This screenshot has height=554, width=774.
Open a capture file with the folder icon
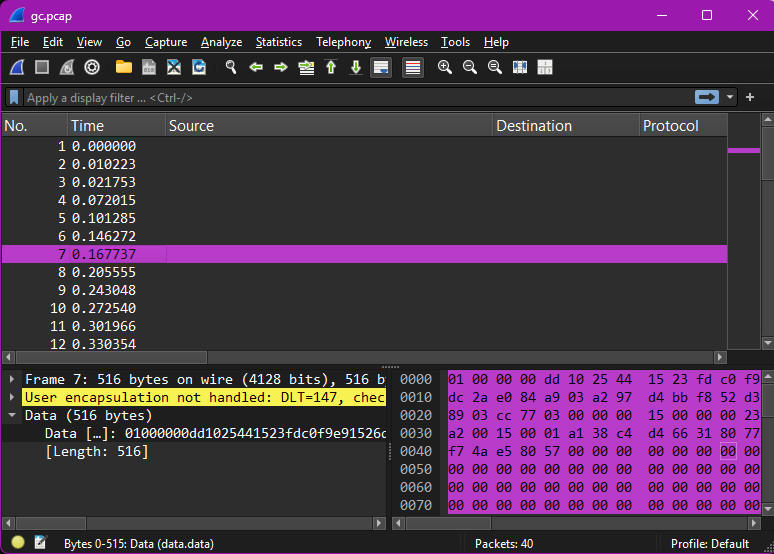tap(124, 67)
